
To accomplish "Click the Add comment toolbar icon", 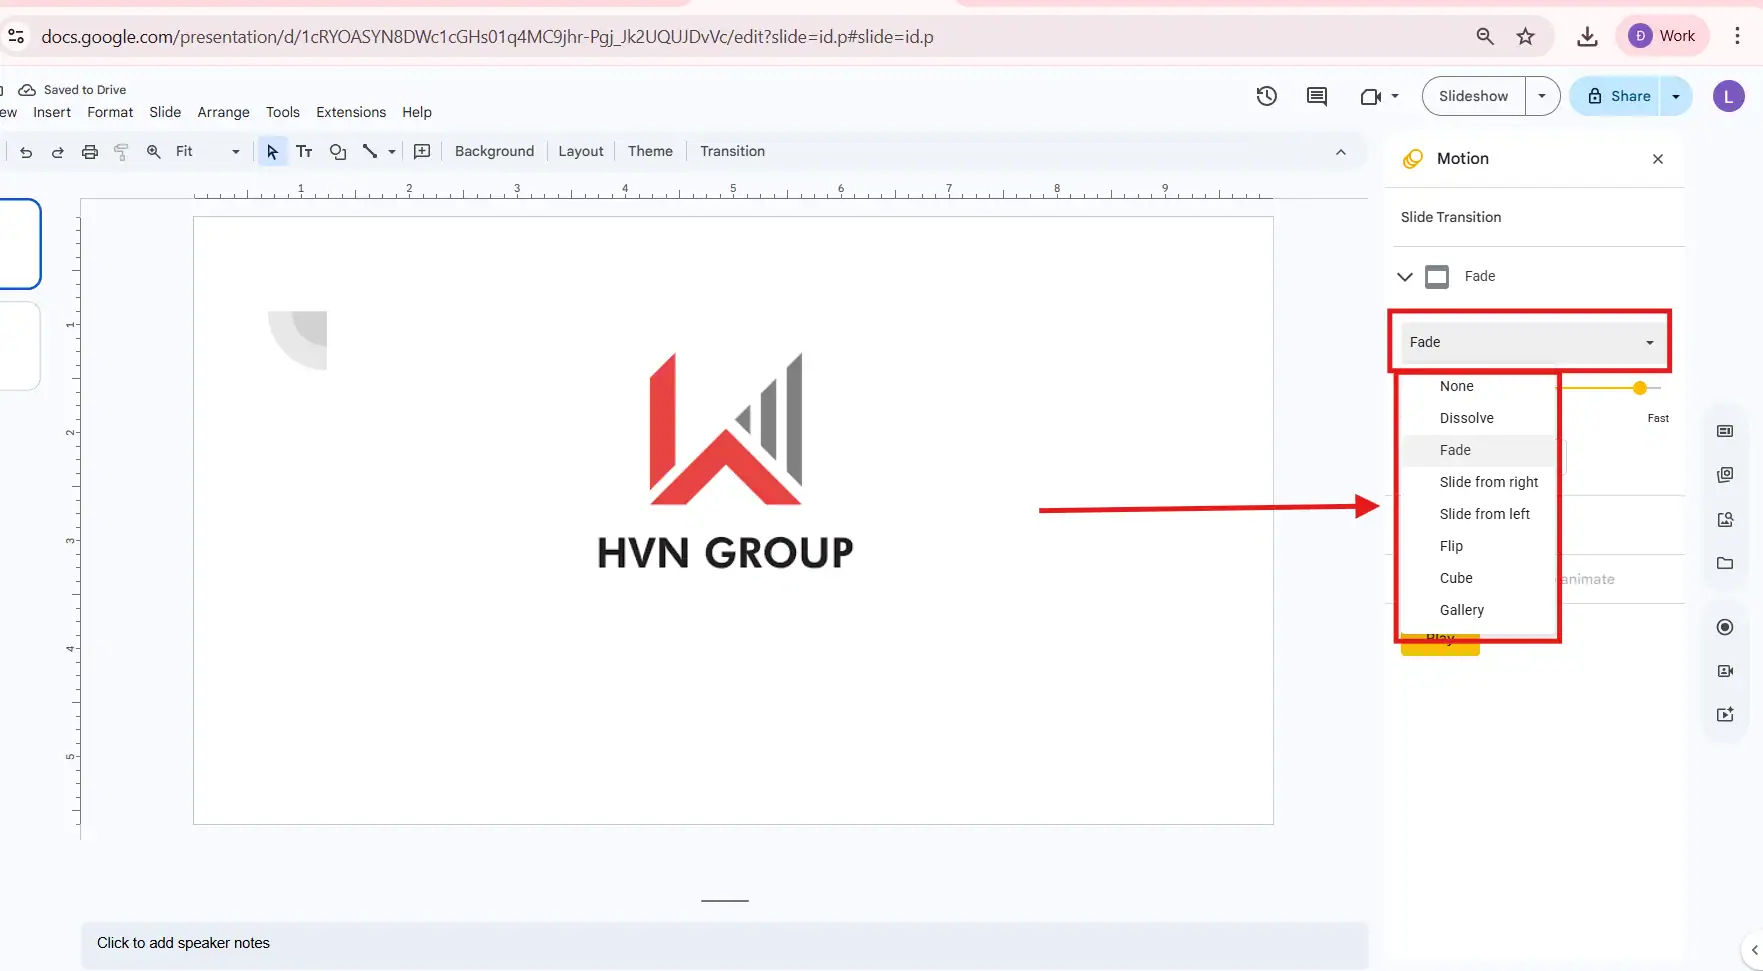I will [422, 152].
